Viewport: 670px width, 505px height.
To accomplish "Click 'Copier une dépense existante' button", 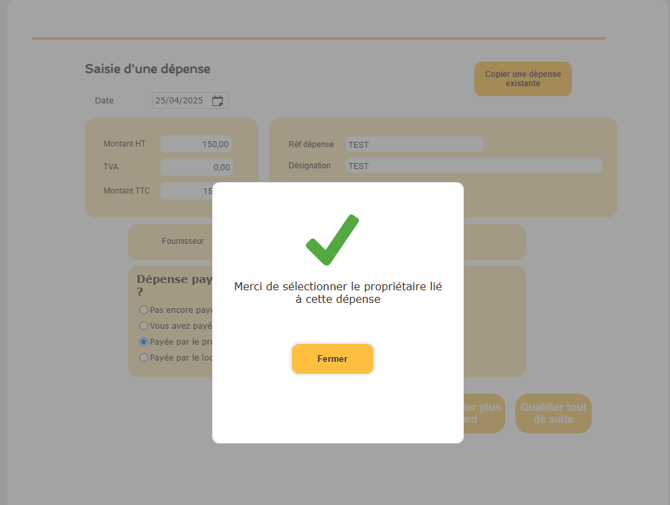I will 523,79.
